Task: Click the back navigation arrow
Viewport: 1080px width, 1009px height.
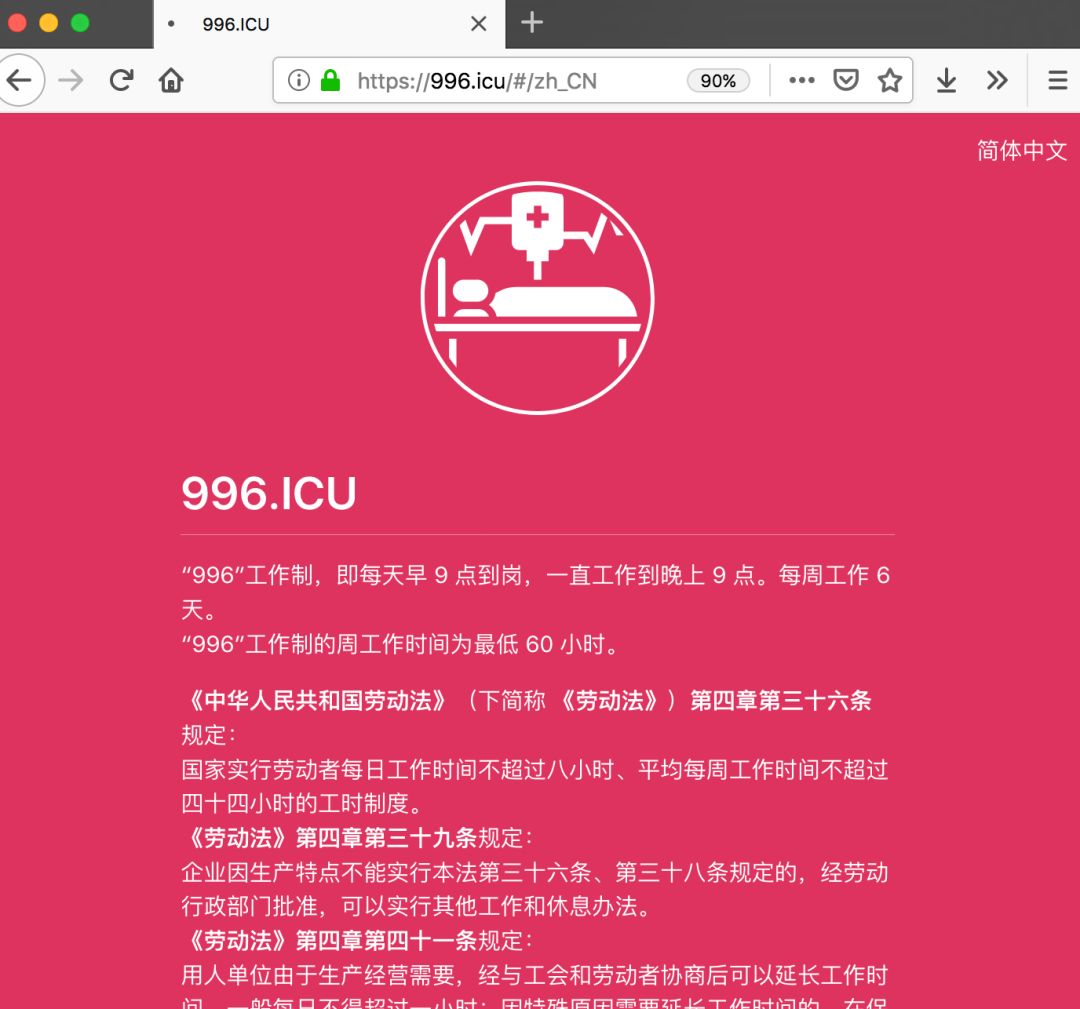Action: 21,81
